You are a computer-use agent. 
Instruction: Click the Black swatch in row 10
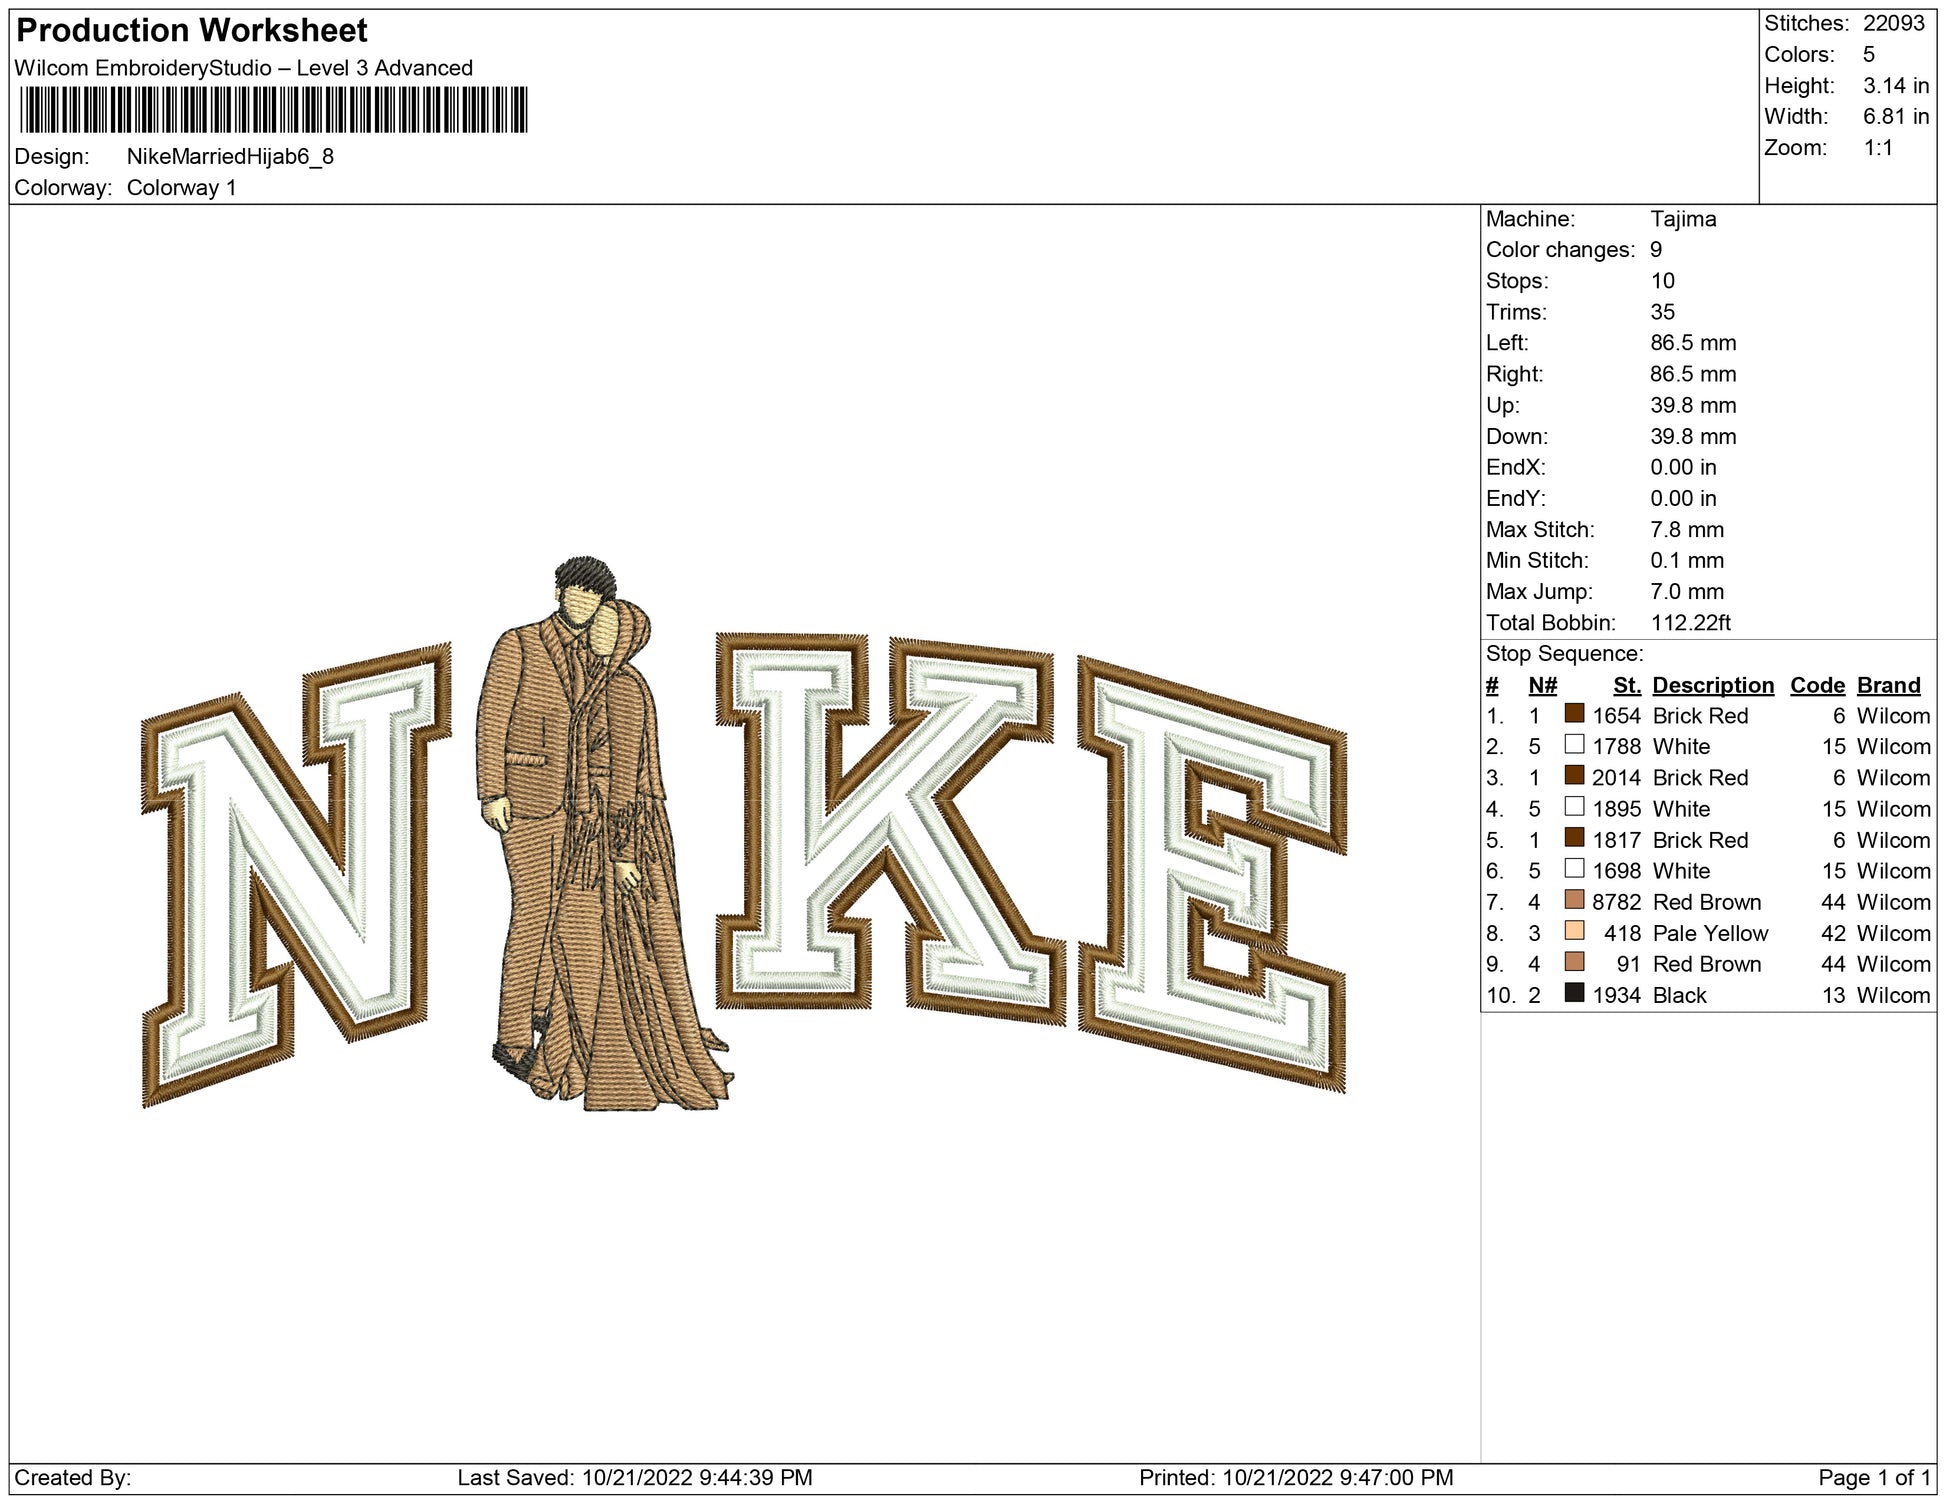[x=1574, y=993]
